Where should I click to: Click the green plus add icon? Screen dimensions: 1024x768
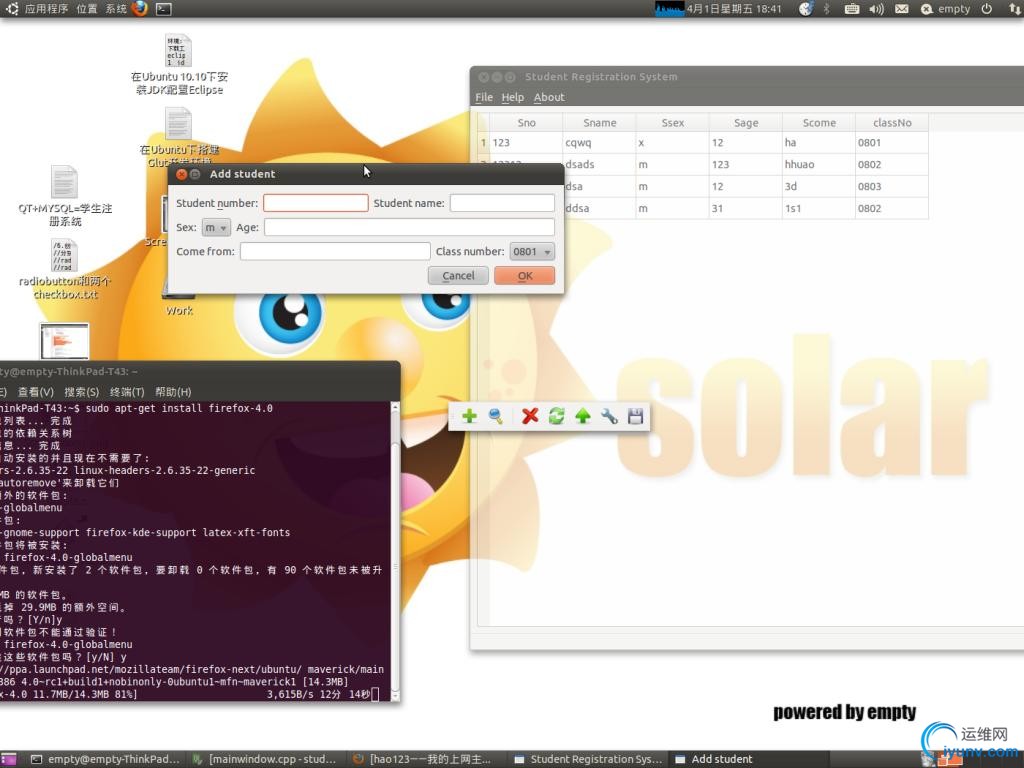coord(469,416)
